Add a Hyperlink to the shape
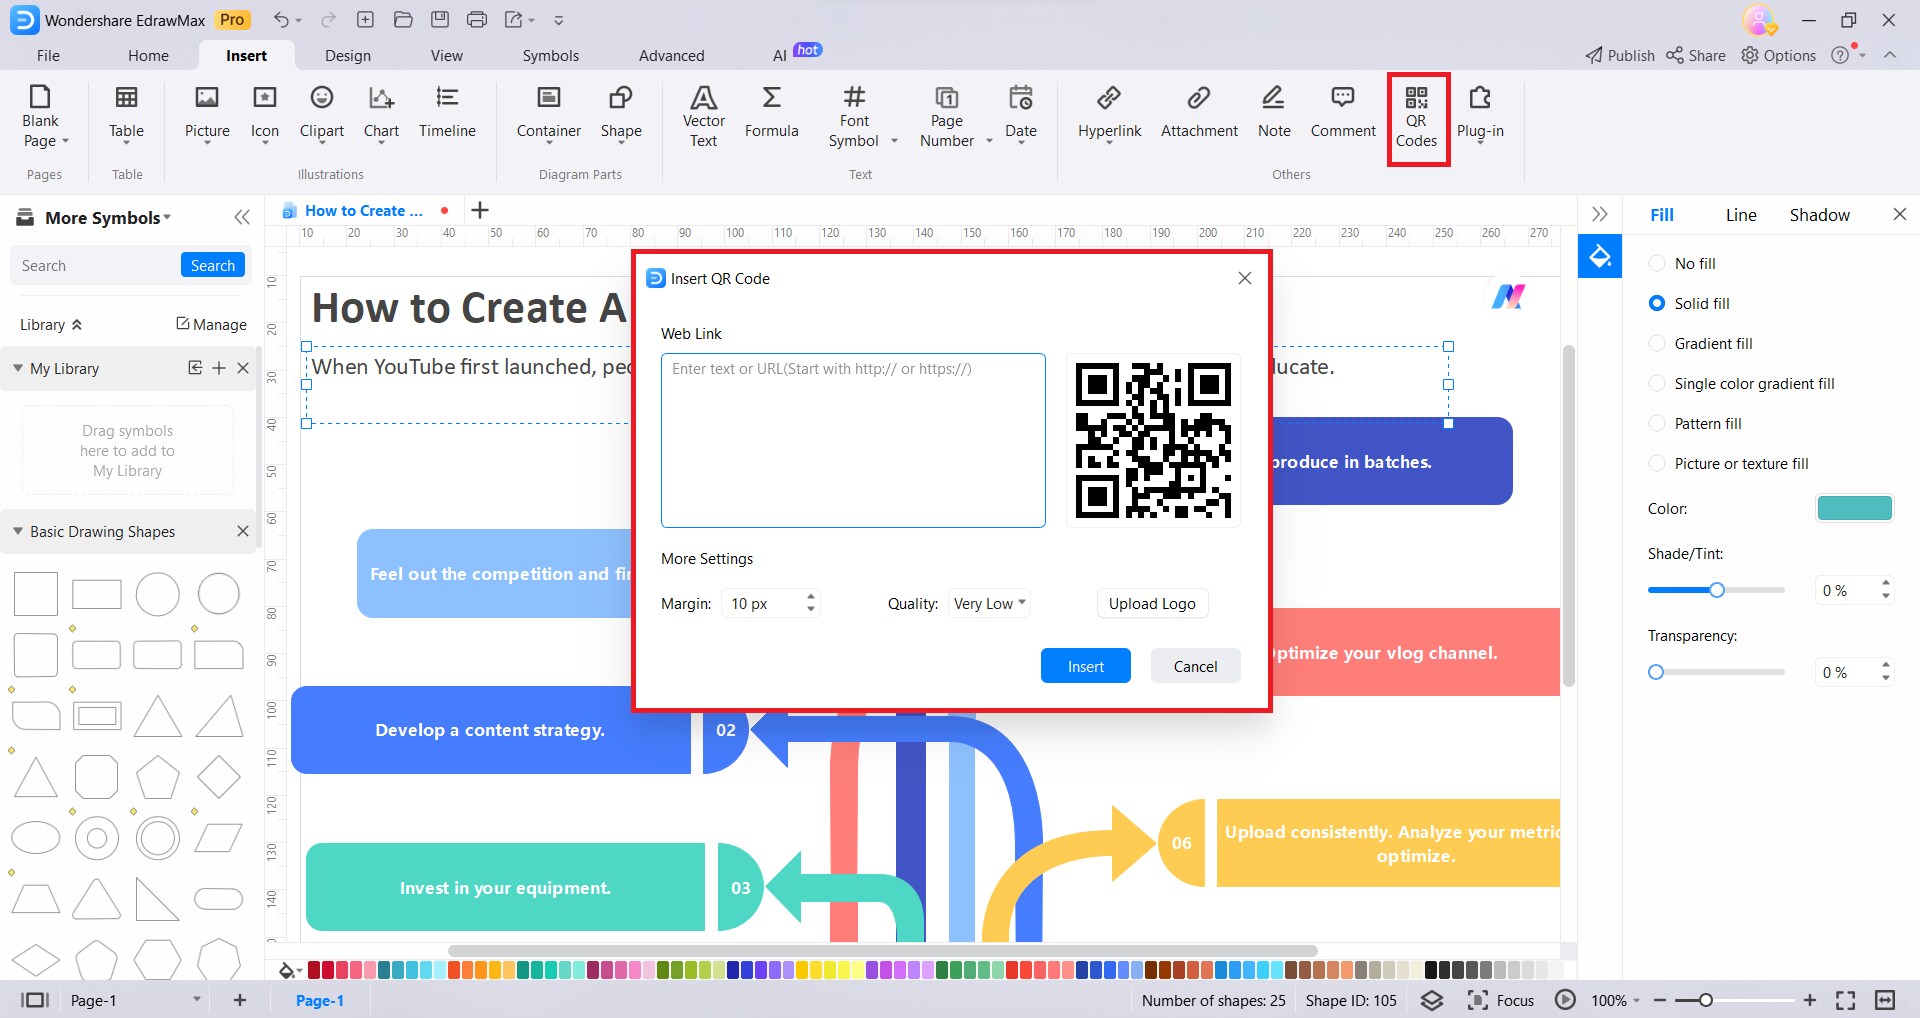The width and height of the screenshot is (1920, 1018). point(1109,116)
